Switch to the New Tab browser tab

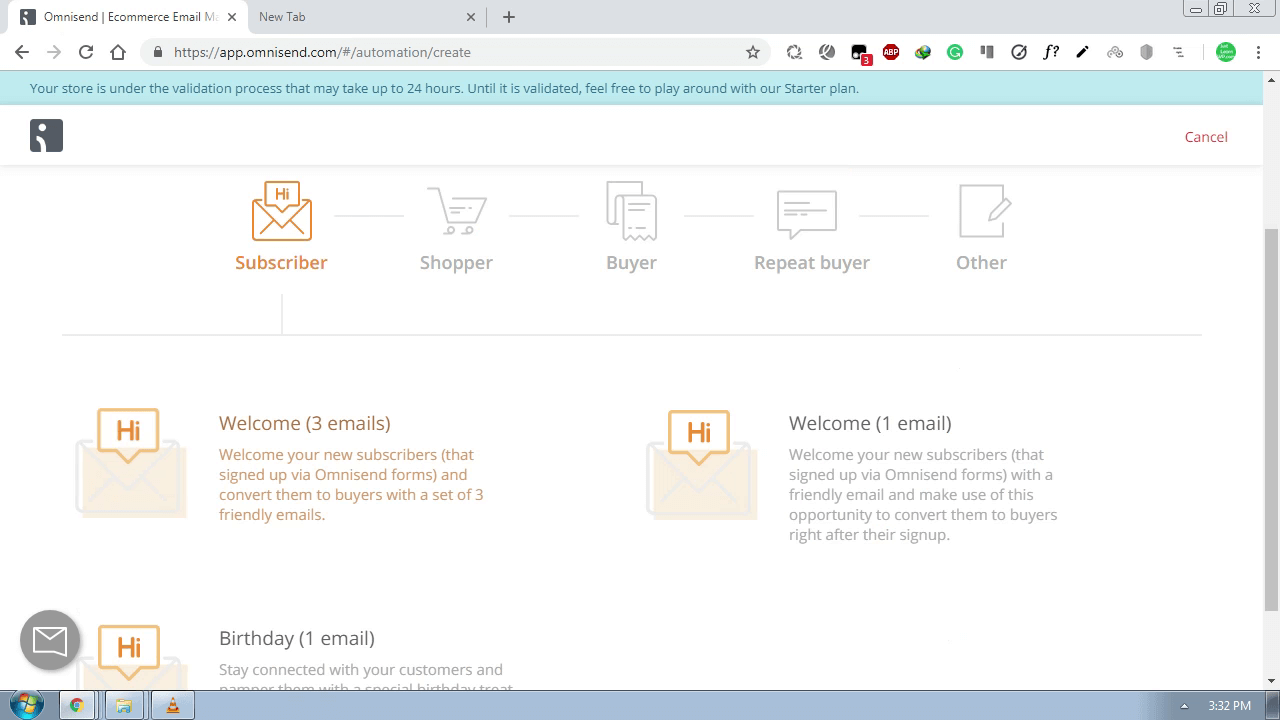pyautogui.click(x=367, y=17)
